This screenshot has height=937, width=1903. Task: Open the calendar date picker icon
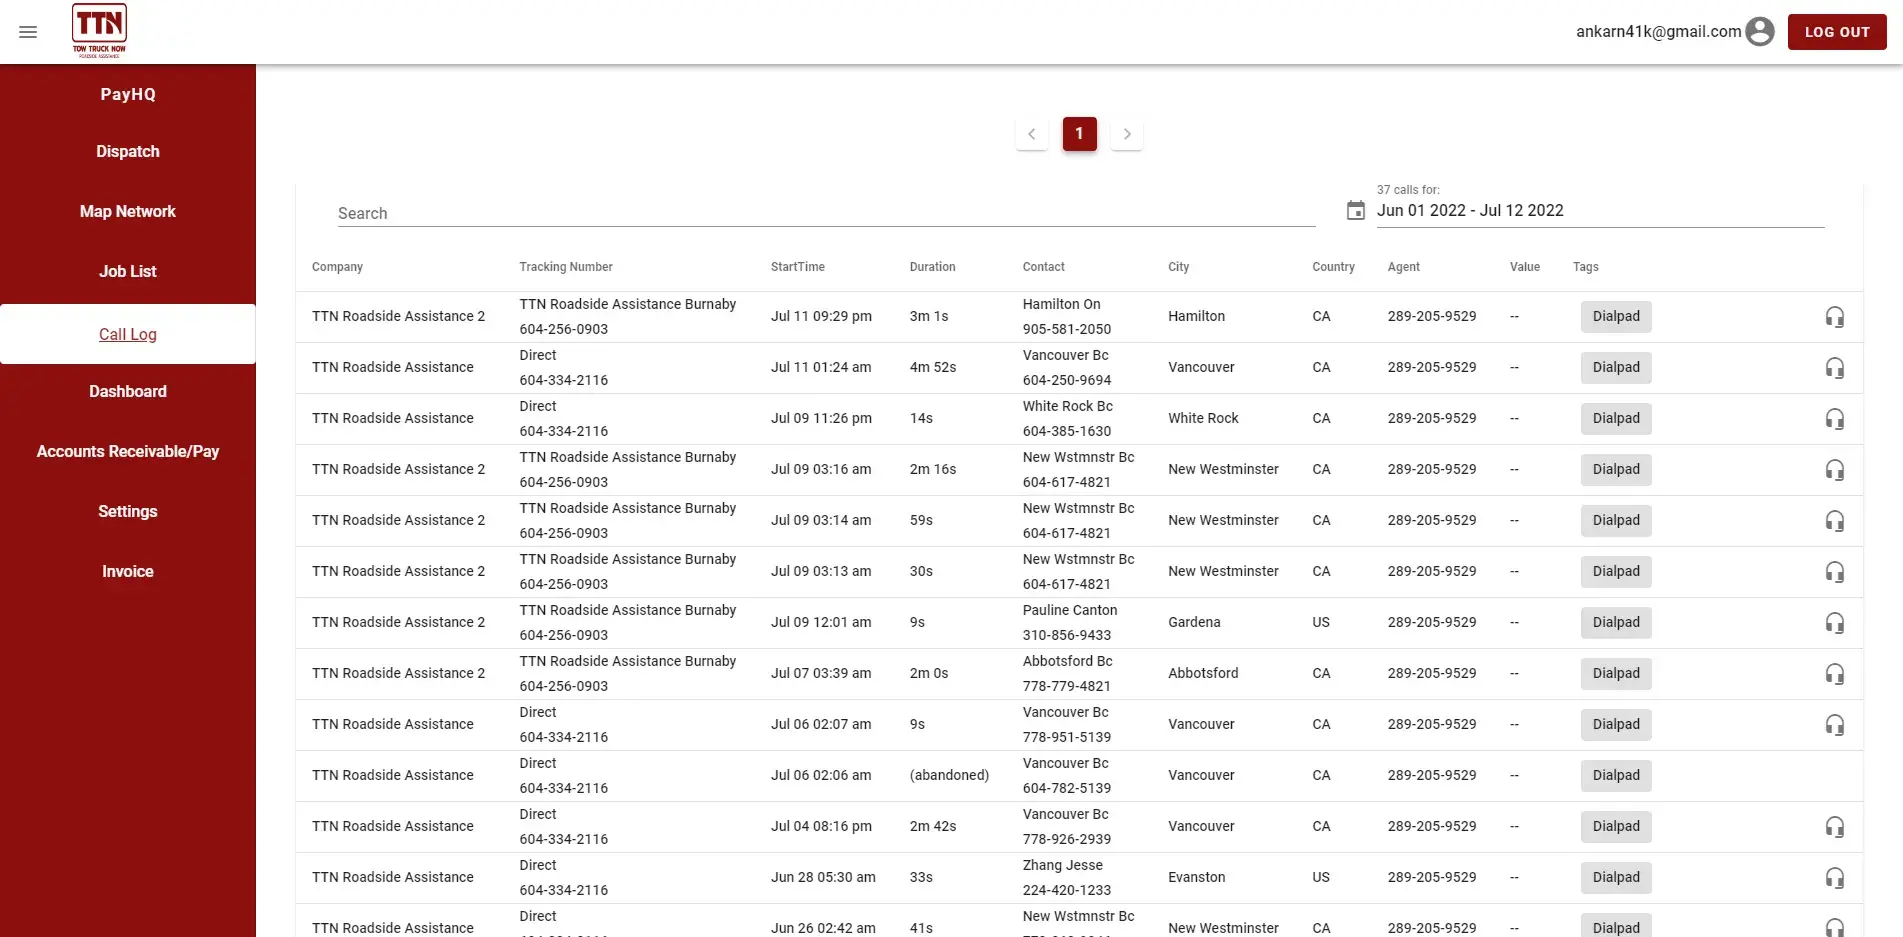click(1355, 211)
